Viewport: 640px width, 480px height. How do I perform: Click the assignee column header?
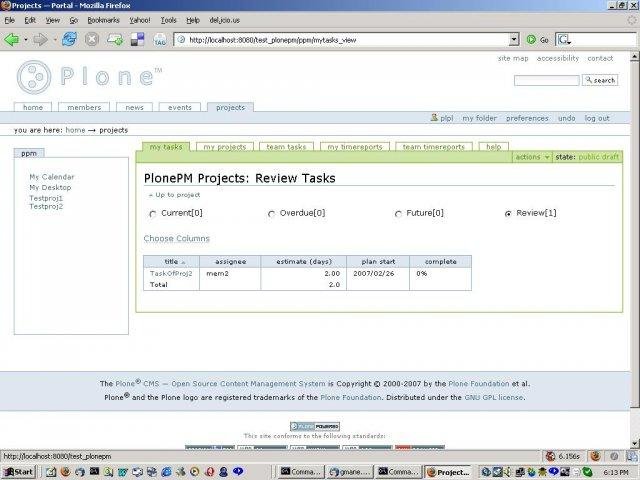[x=230, y=262]
